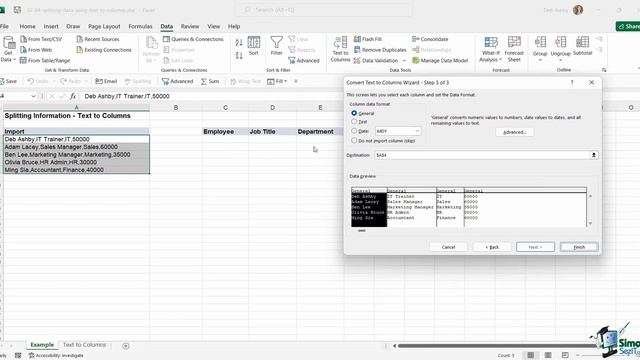Select the Job Title header cell
The width and height of the screenshot is (640, 360).
coord(272,132)
